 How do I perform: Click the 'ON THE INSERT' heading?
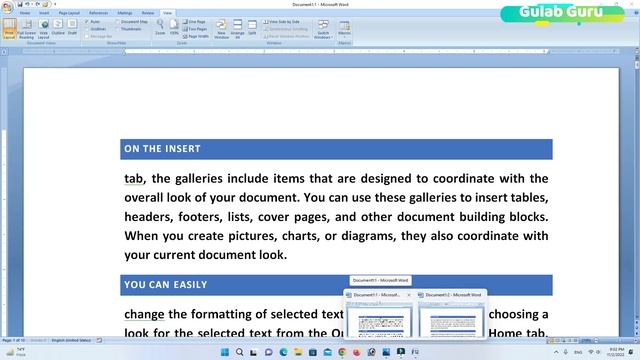[x=162, y=149]
